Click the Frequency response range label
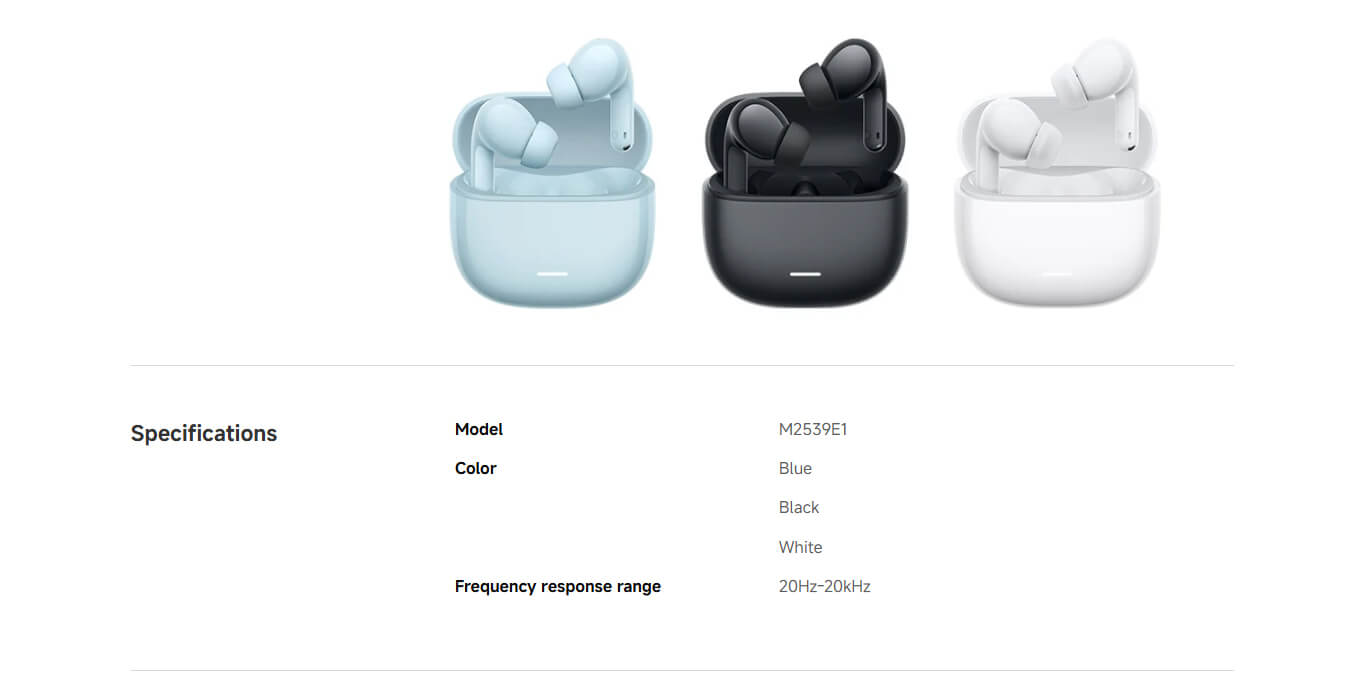Screen dimensions: 1365x700 [x=558, y=586]
